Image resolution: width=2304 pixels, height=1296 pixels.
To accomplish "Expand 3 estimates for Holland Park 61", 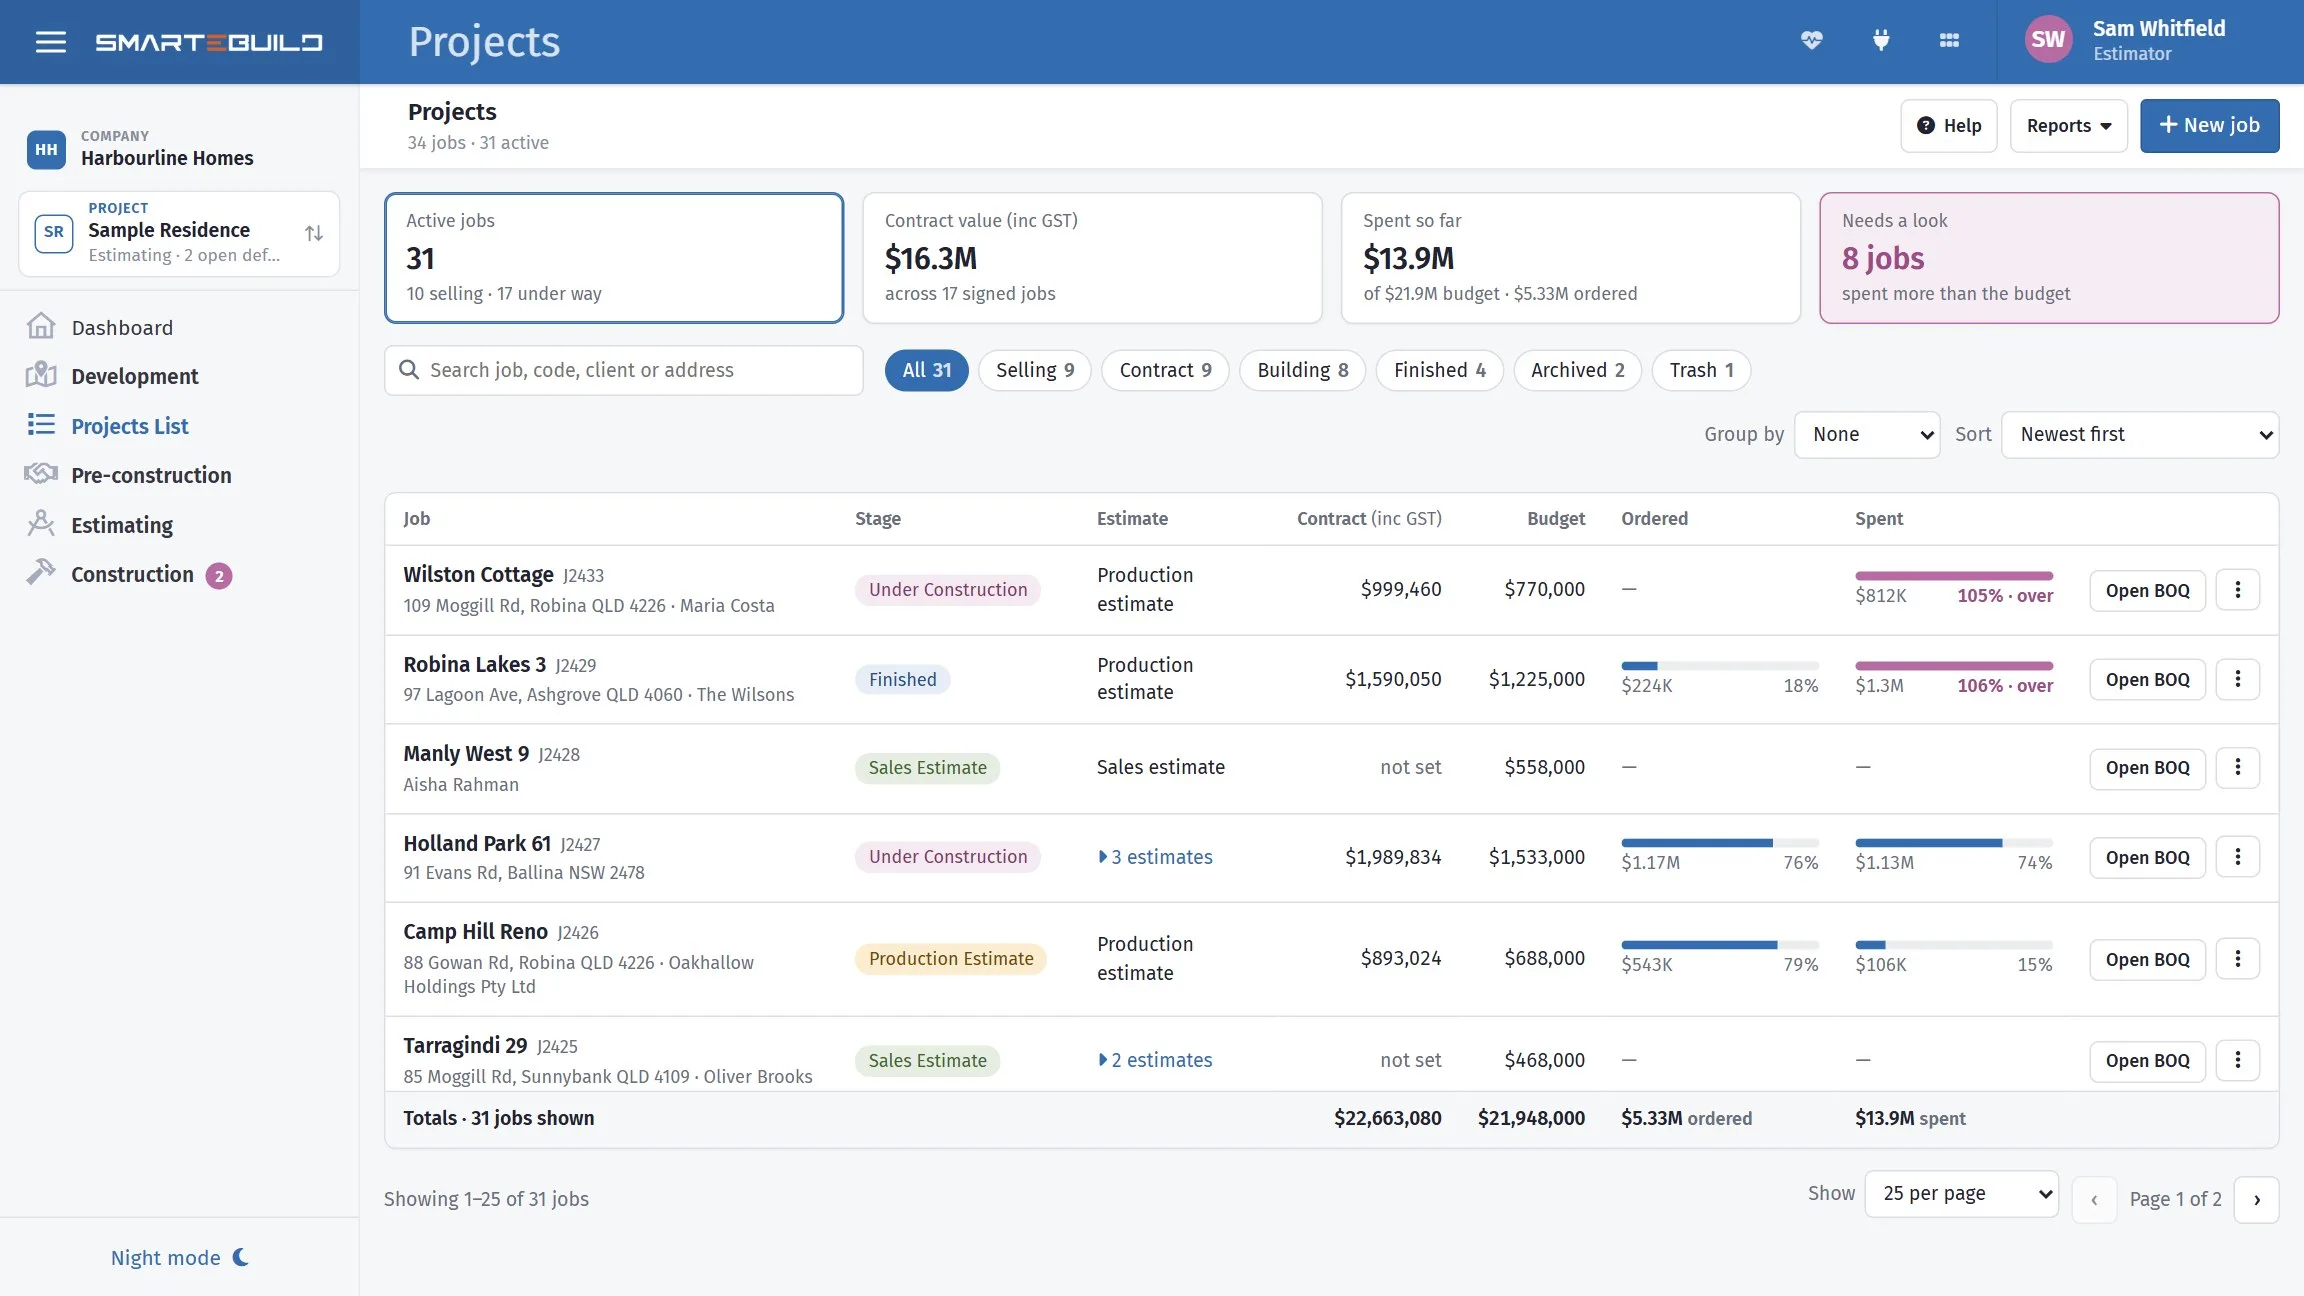I will 1155,857.
